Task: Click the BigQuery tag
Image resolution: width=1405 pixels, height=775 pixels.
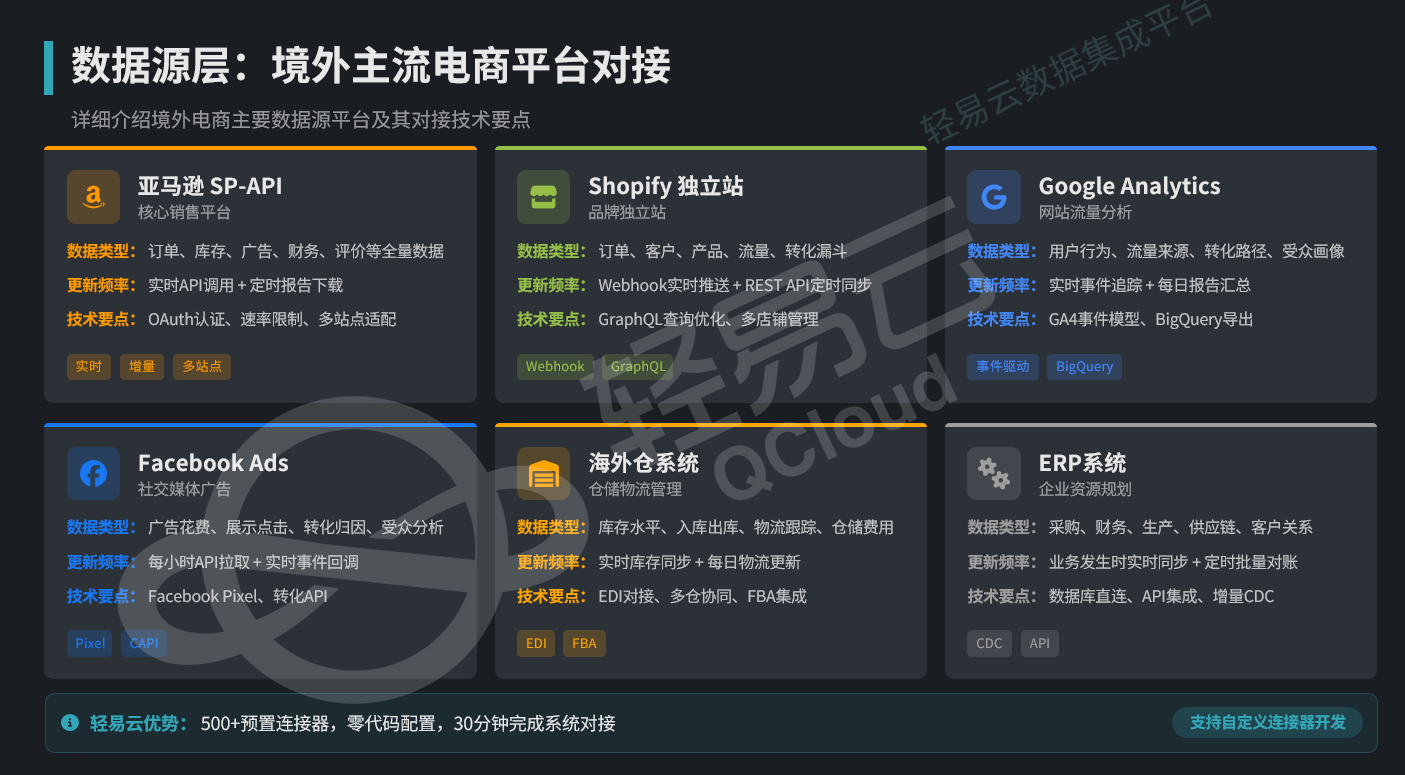Action: (x=1084, y=366)
